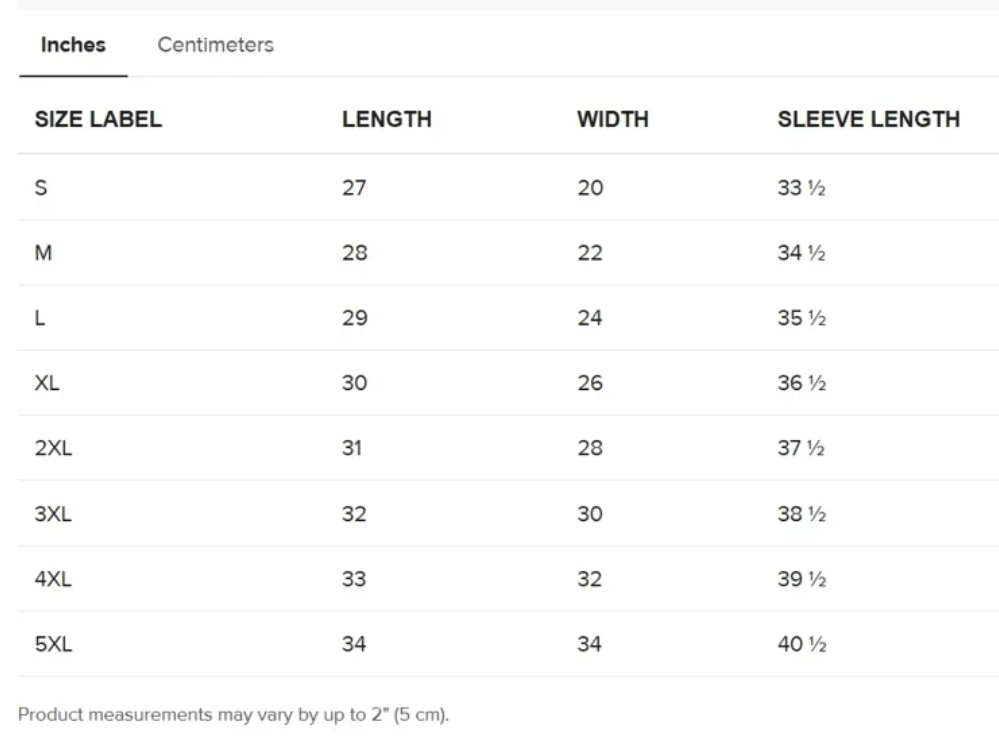Click the product measurements disclaimer text
Image resolution: width=999 pixels, height=738 pixels.
(233, 715)
